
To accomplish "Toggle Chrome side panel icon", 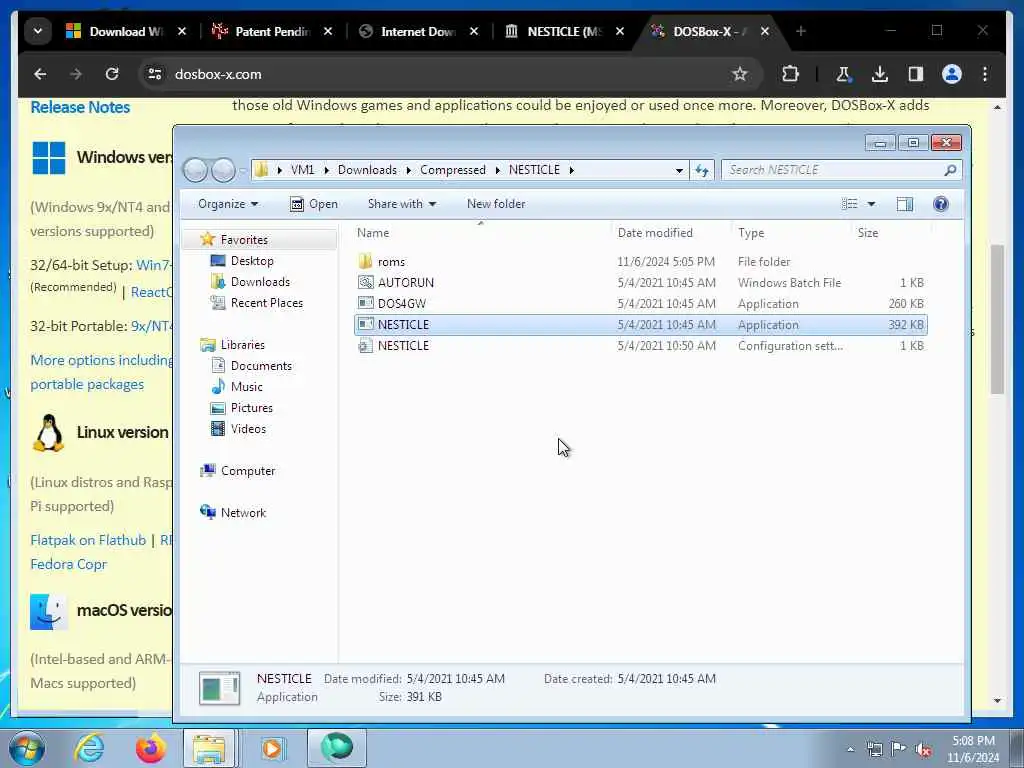I will pos(916,74).
